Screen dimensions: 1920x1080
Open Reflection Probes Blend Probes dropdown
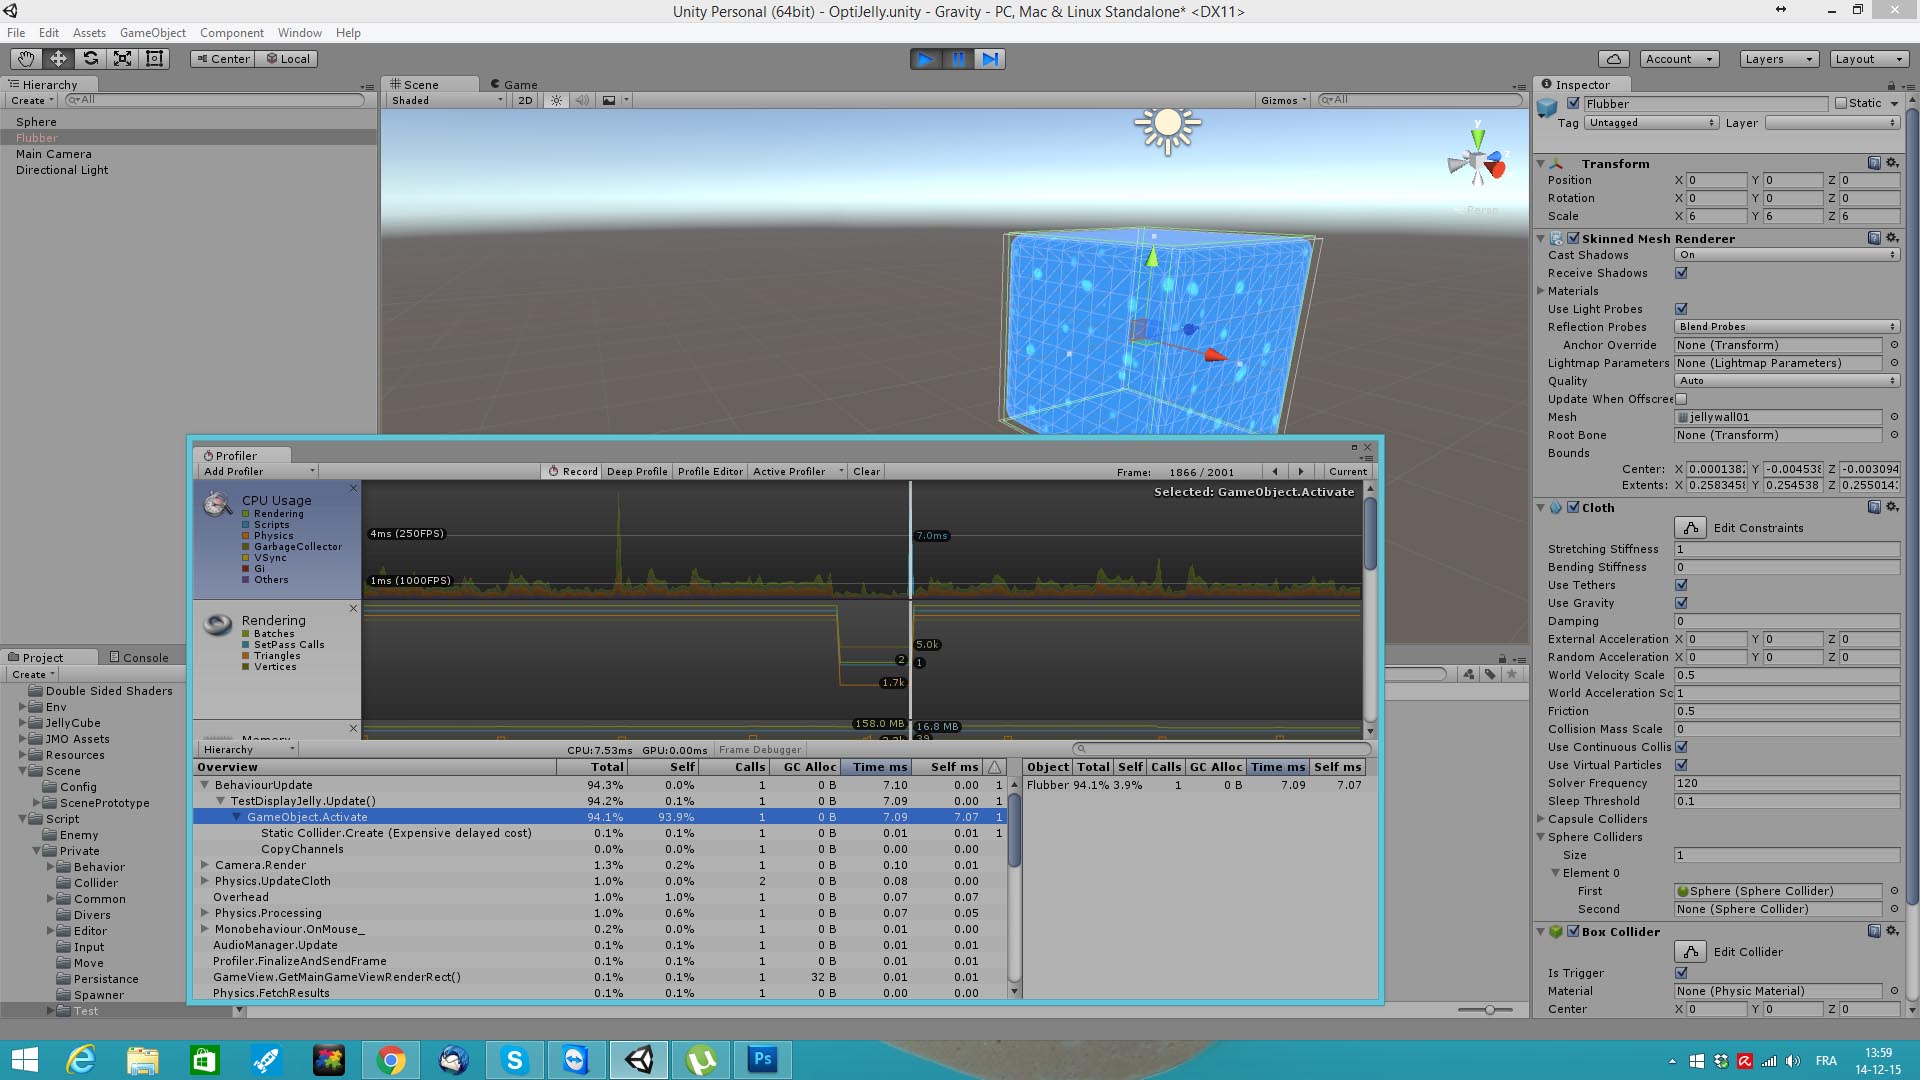click(x=1787, y=327)
